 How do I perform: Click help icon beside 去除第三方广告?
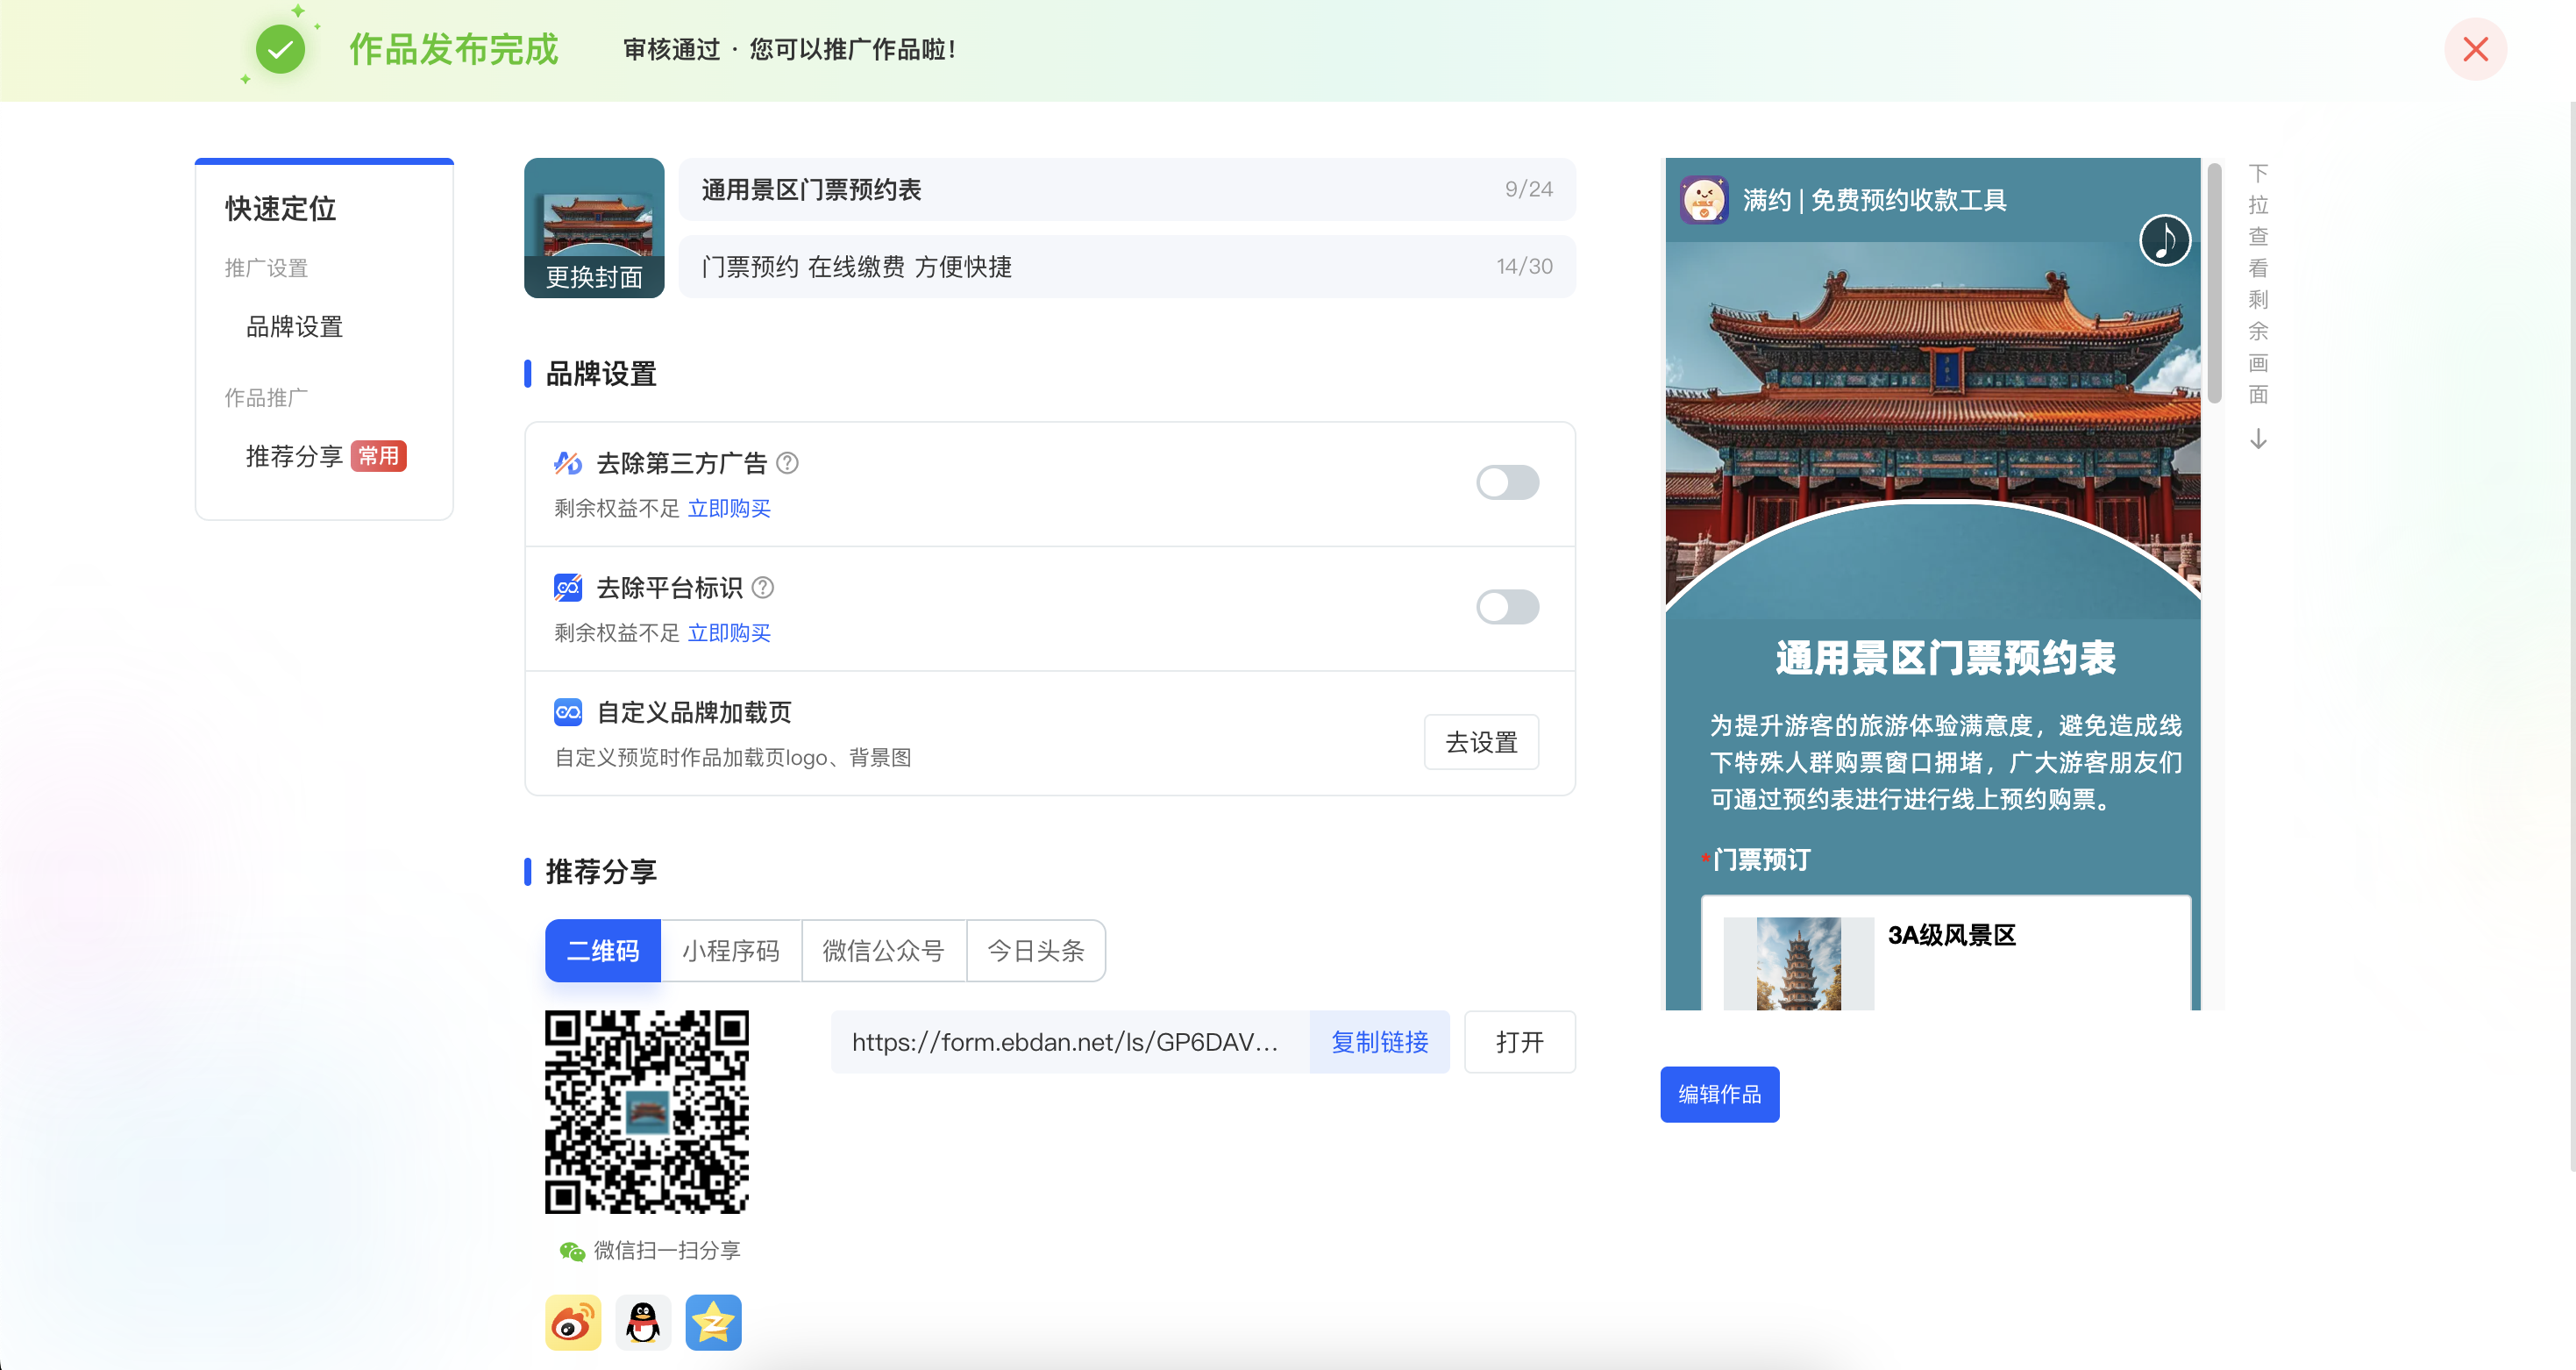tap(788, 463)
